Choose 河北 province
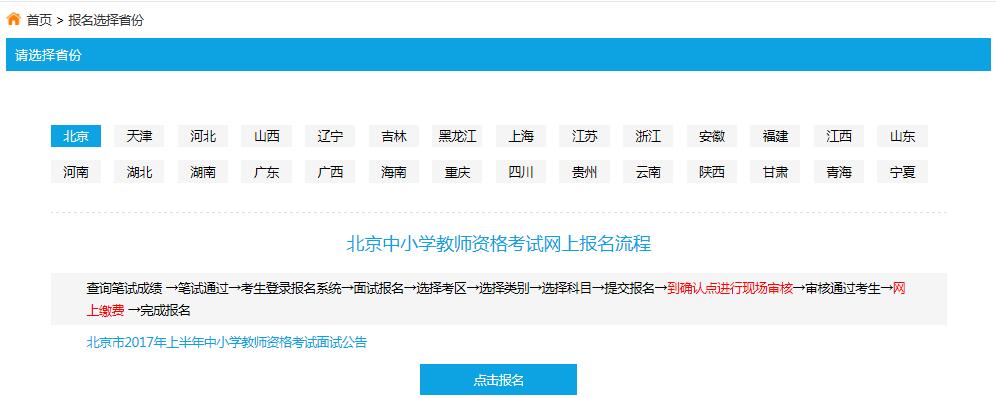The image size is (996, 398). tap(203, 136)
